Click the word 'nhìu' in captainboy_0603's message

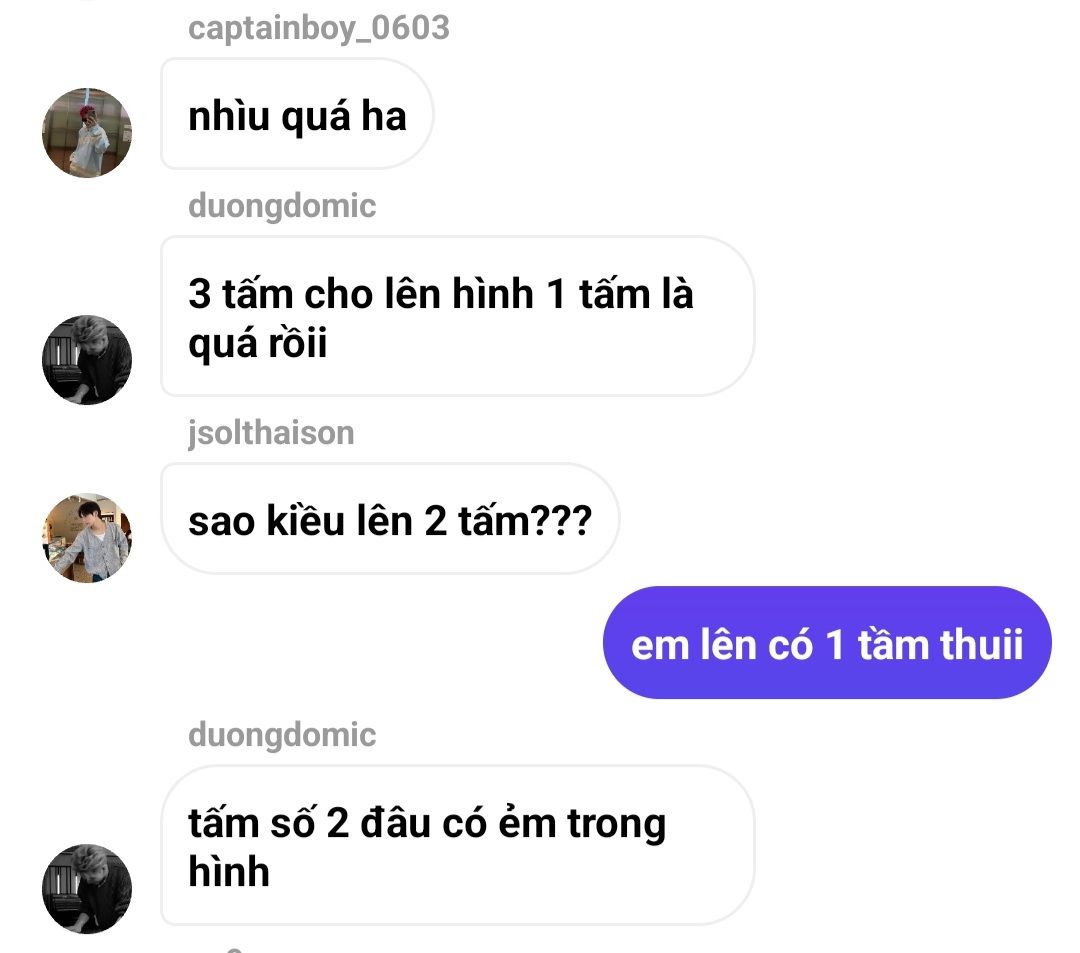229,116
